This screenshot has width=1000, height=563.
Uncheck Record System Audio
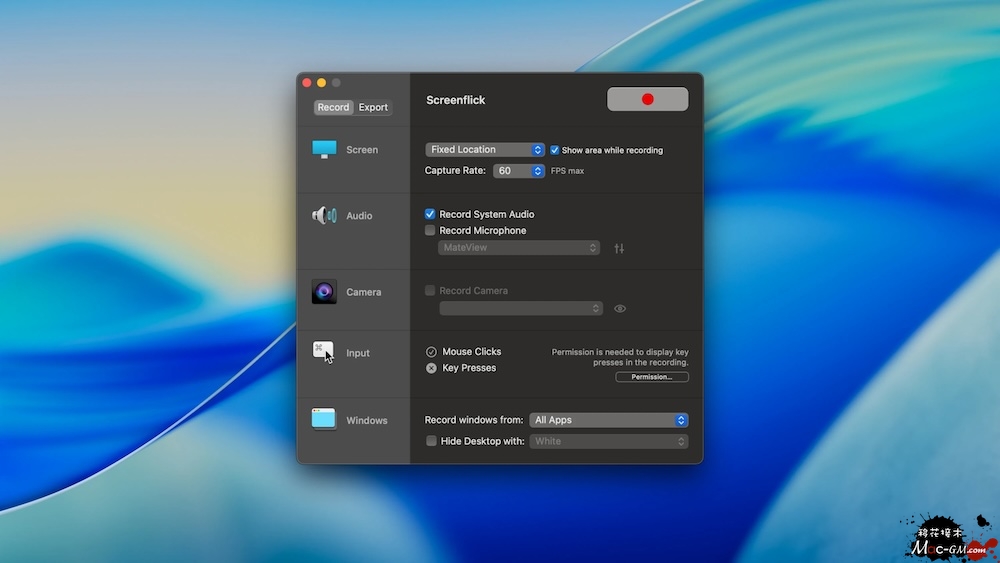[x=430, y=214]
